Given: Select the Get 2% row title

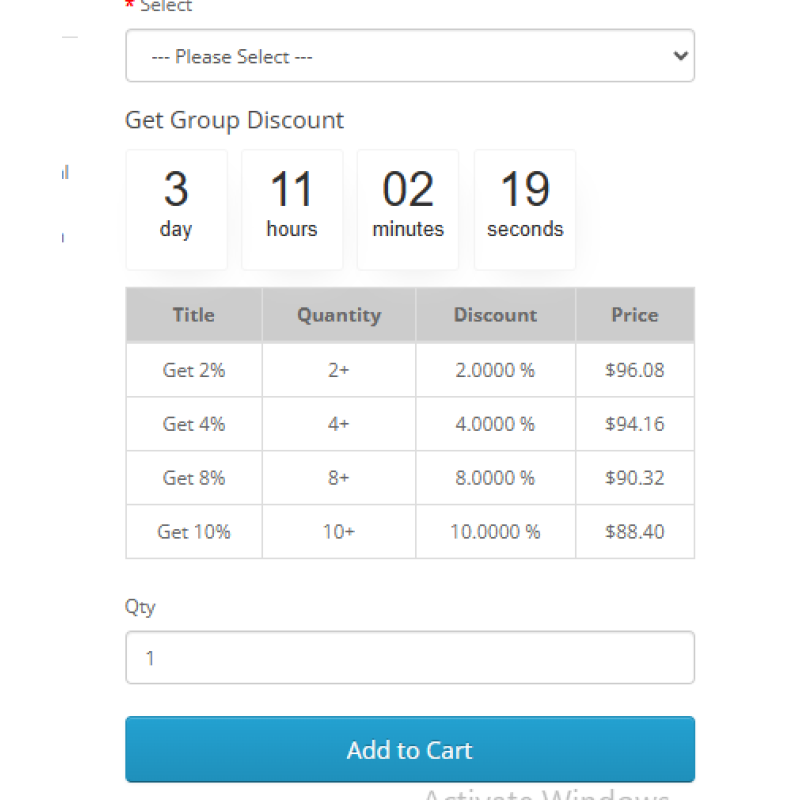Looking at the screenshot, I should pos(194,370).
